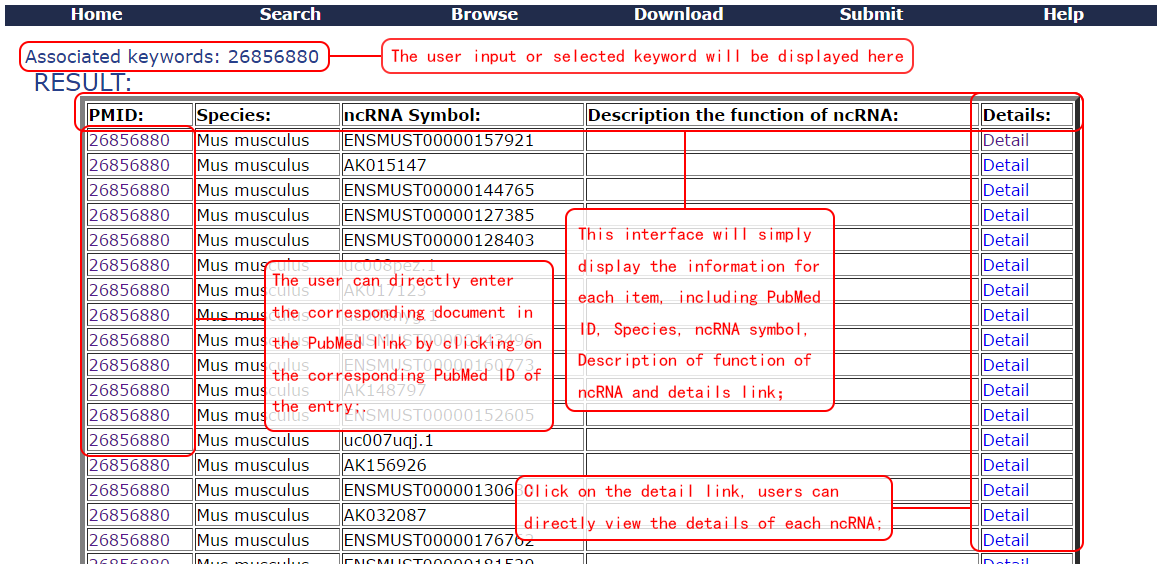The height and width of the screenshot is (569, 1162).
Task: Open PubMed ID link for ENSMUST00000157921 row
Action: [x=129, y=140]
